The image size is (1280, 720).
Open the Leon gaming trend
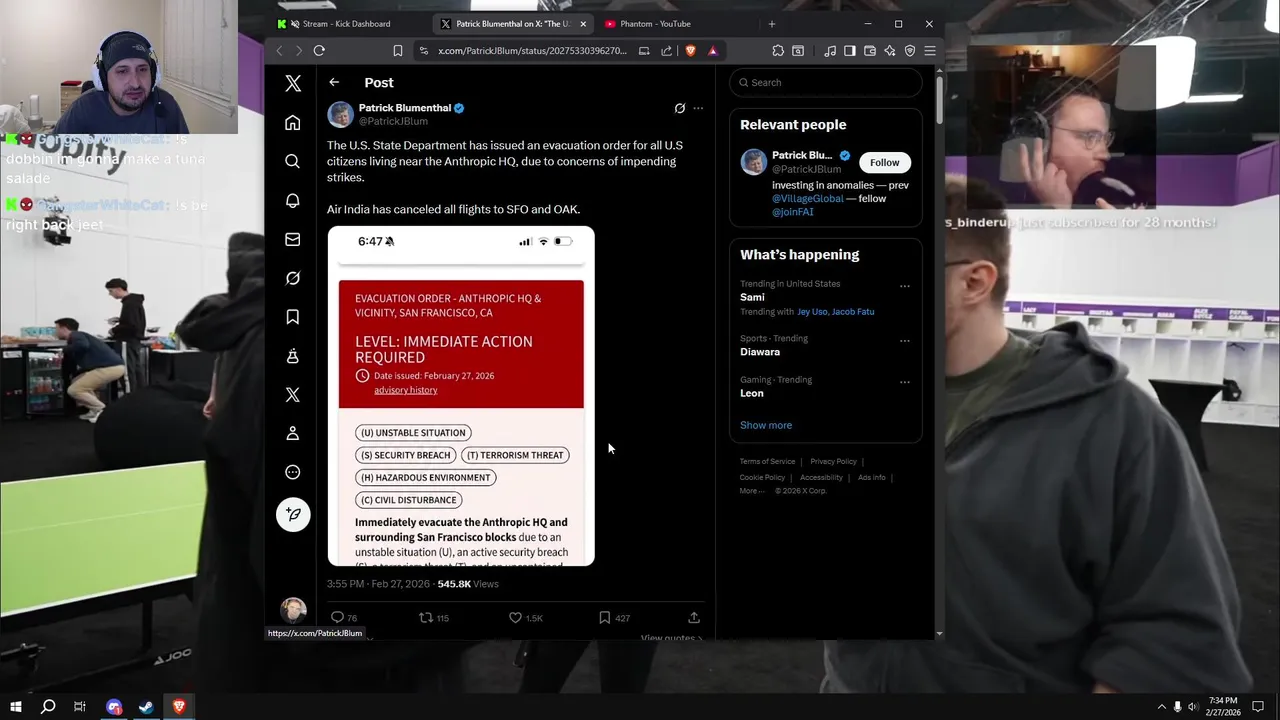752,393
